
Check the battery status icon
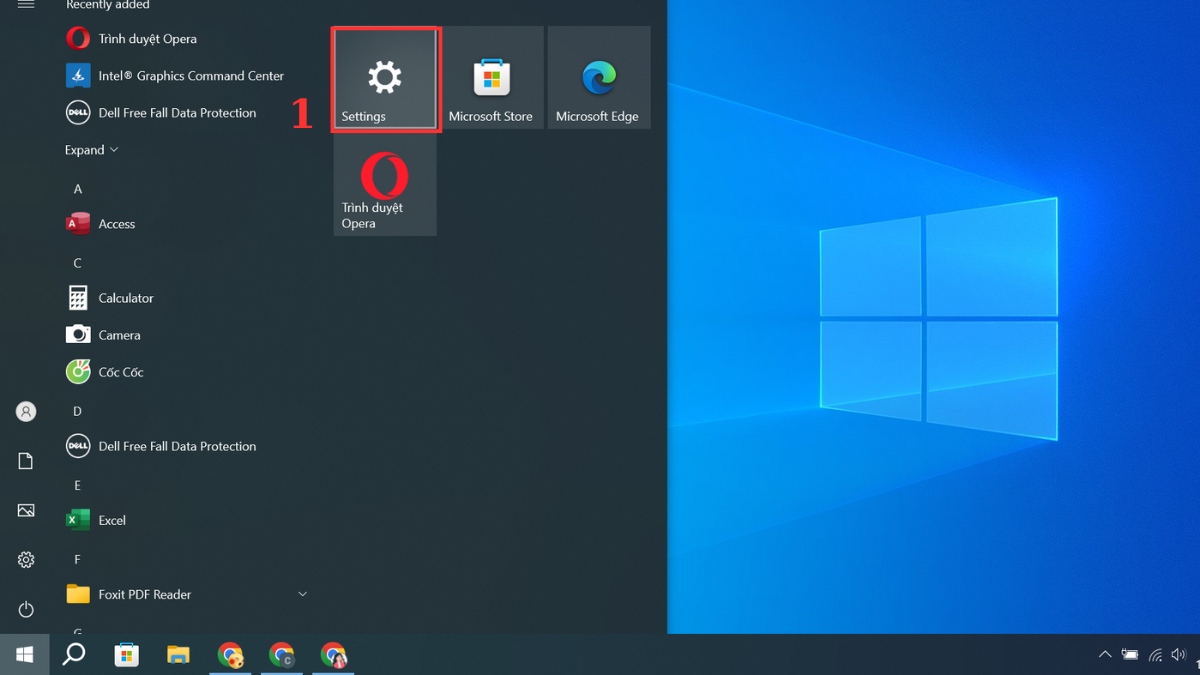(1130, 655)
